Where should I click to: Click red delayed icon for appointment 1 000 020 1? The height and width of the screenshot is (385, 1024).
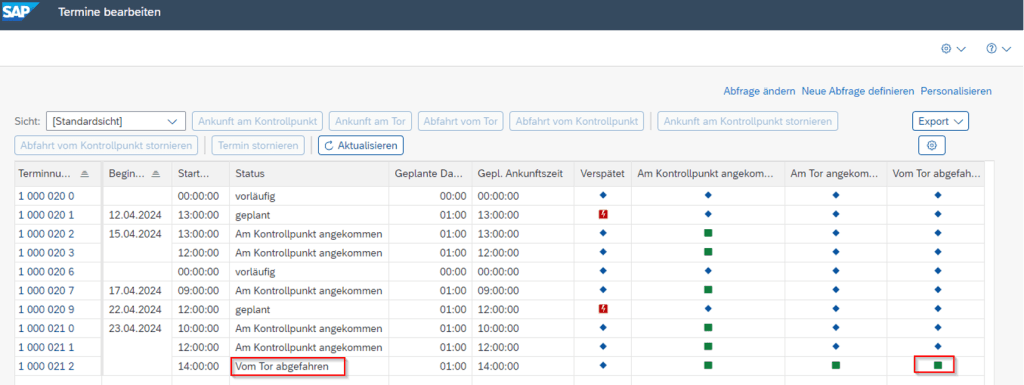603,214
